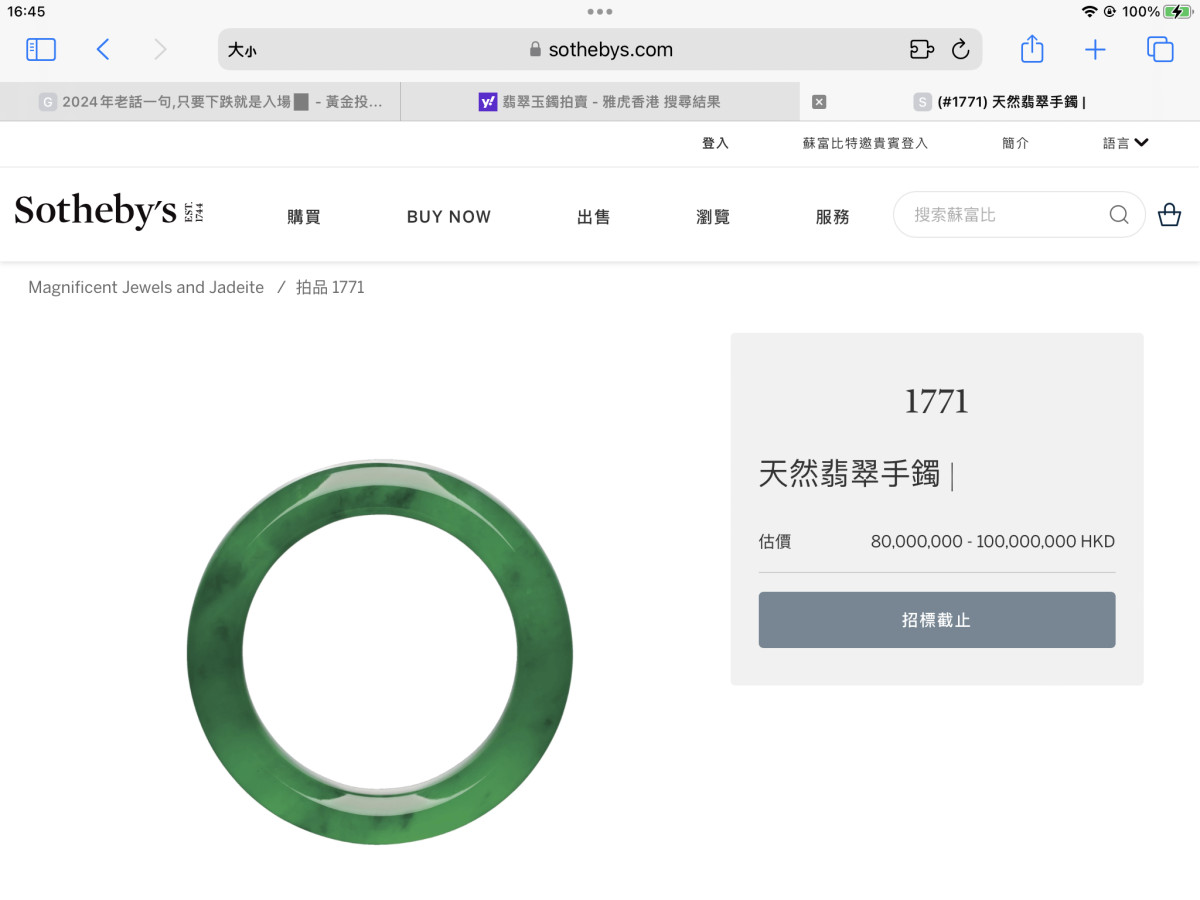Open a new tab with plus

1095,49
